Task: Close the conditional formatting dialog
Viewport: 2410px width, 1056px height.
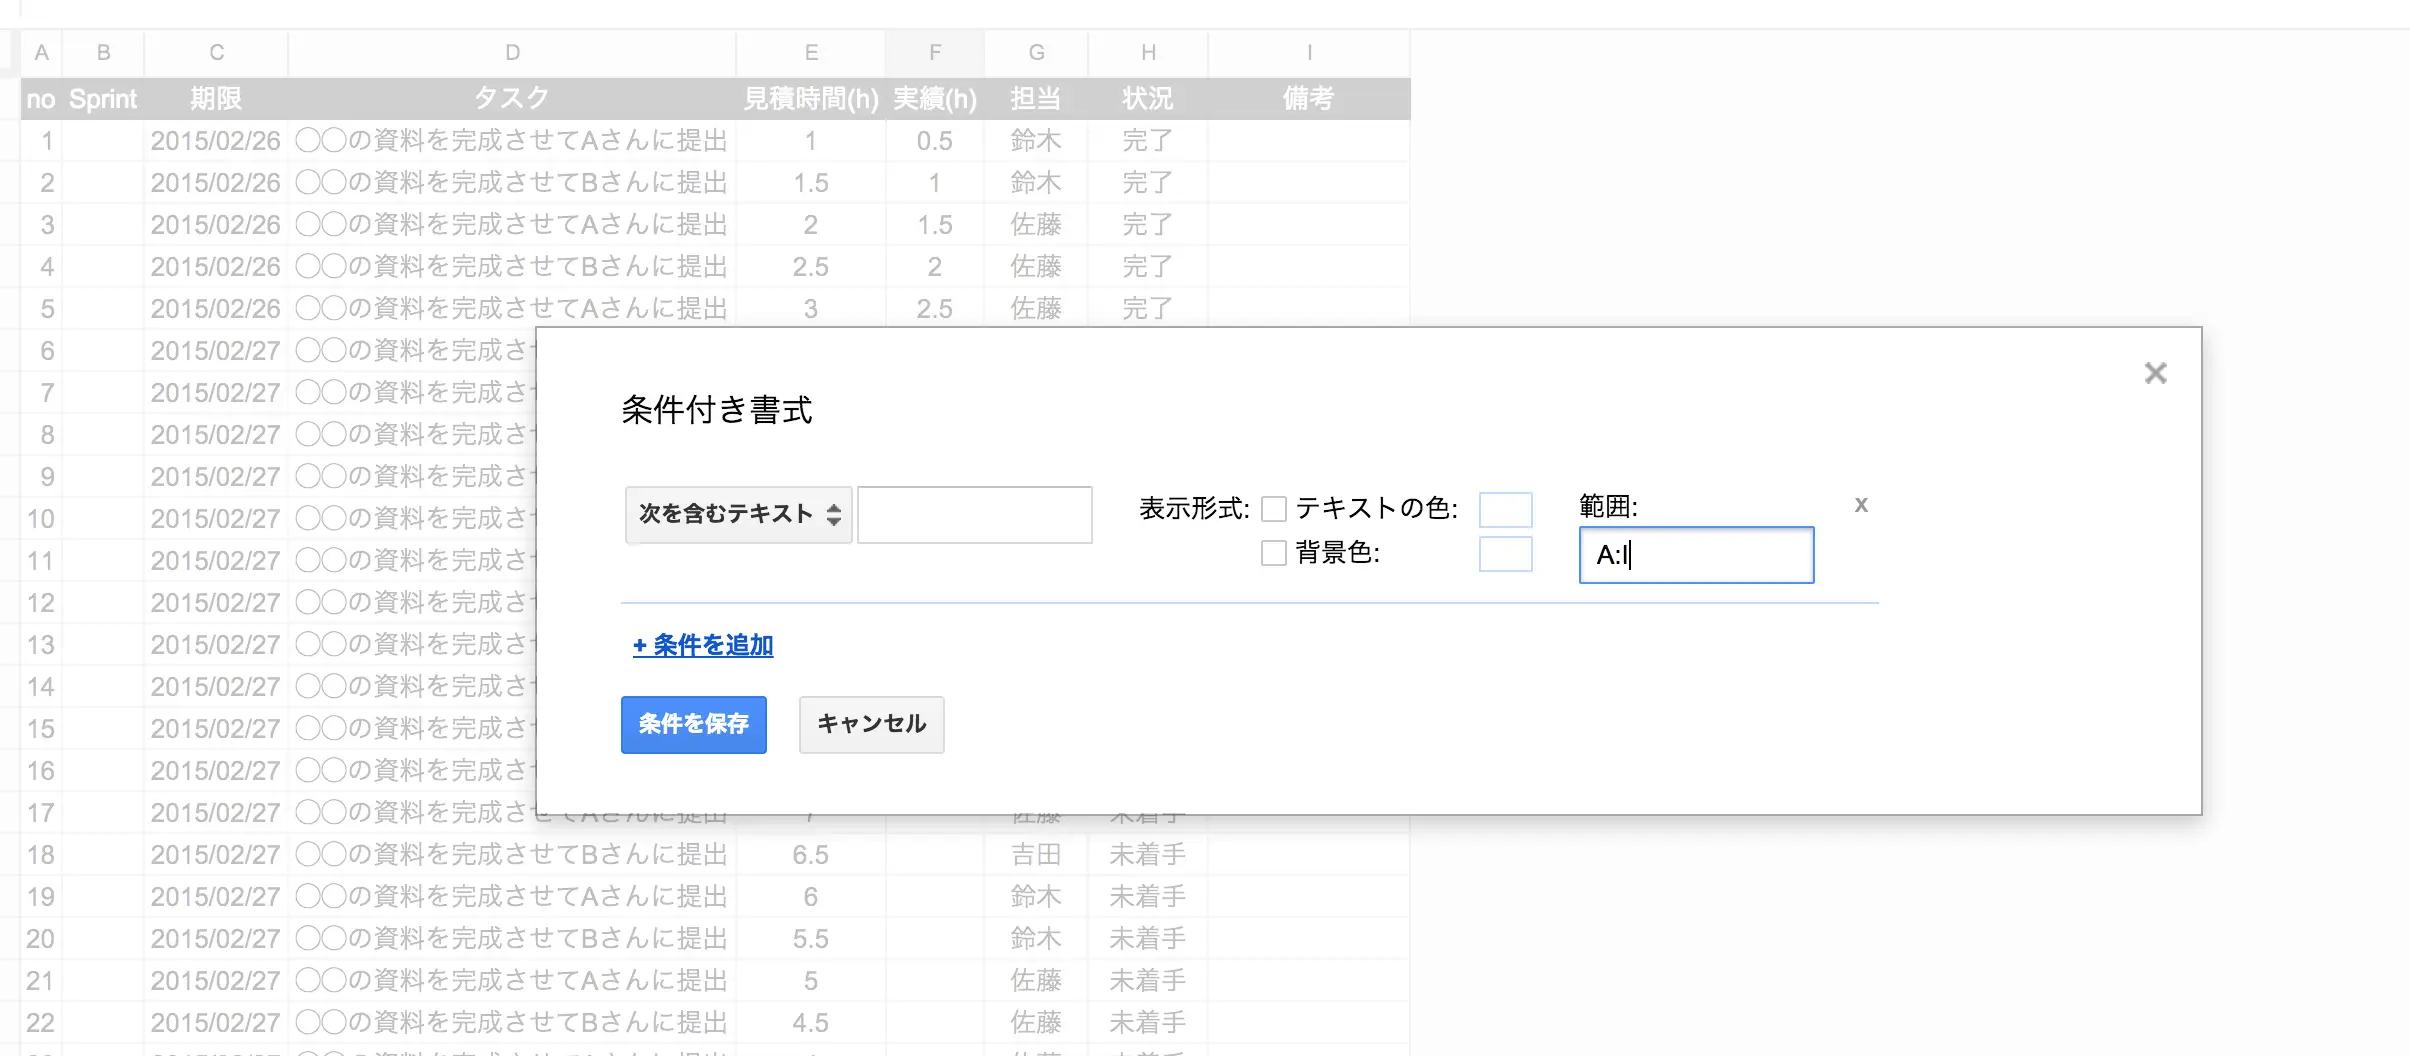Action: click(2155, 373)
